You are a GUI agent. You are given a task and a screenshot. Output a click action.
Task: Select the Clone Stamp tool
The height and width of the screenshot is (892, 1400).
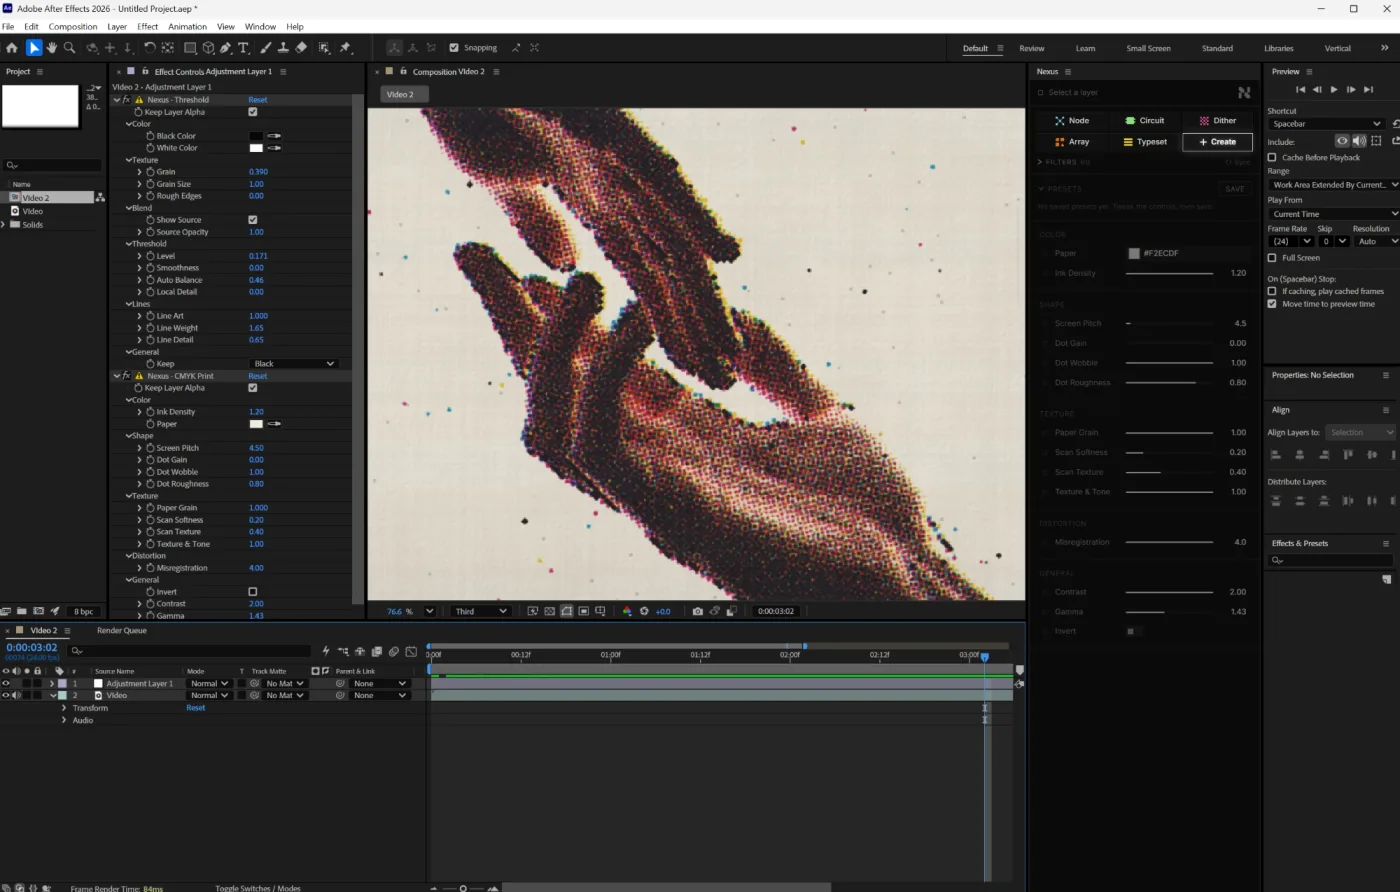[x=283, y=47]
